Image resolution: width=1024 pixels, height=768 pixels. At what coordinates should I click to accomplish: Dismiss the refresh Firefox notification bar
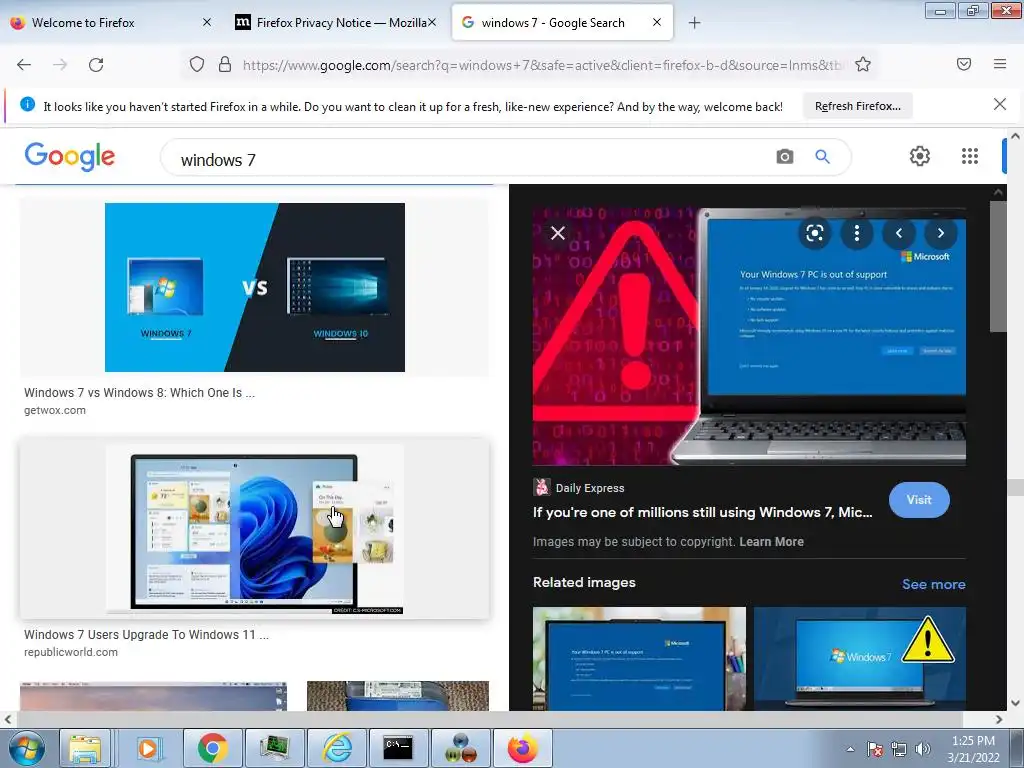[x=1000, y=104]
